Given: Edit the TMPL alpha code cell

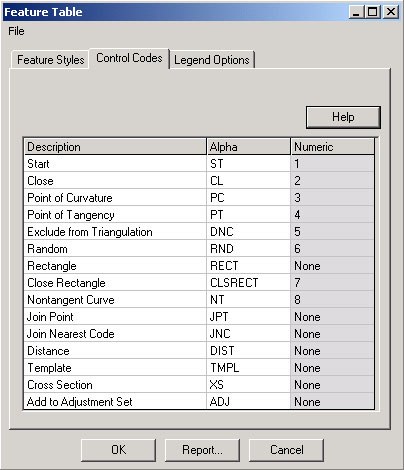Looking at the screenshot, I should click(x=248, y=368).
